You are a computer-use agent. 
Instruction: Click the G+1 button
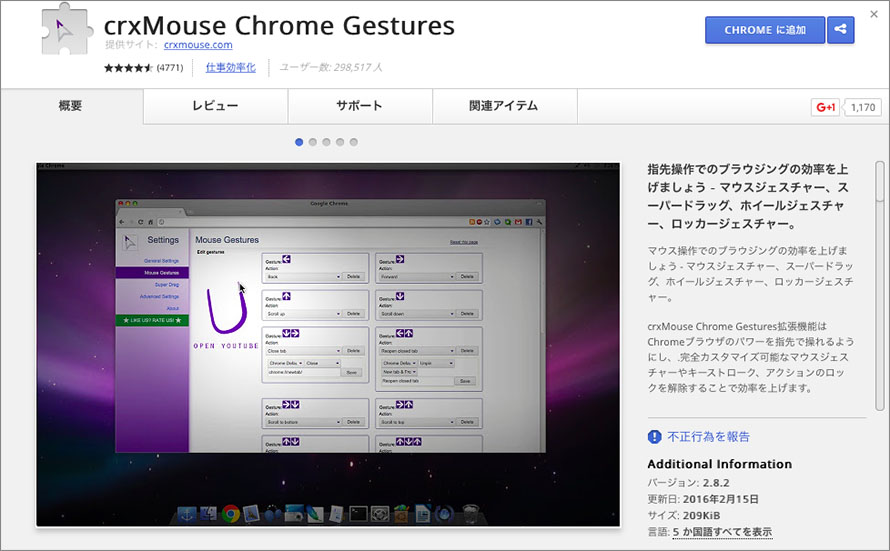point(825,107)
